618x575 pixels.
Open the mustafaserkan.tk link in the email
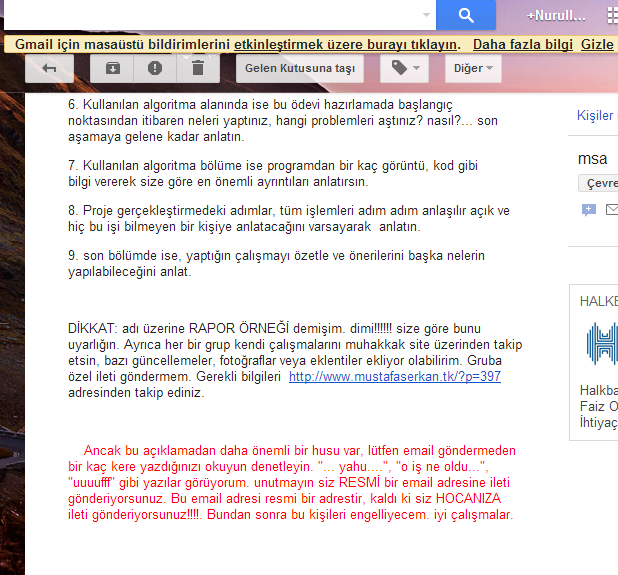coord(395,376)
